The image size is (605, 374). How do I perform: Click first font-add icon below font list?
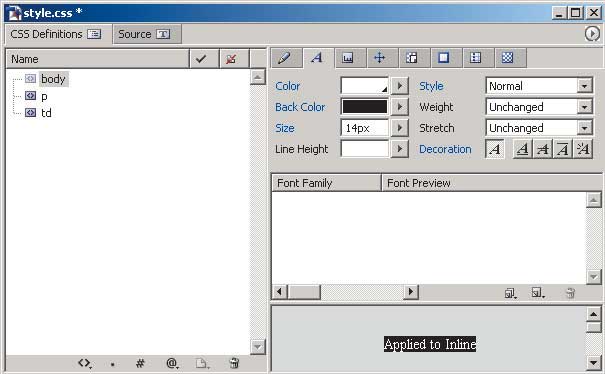click(510, 293)
